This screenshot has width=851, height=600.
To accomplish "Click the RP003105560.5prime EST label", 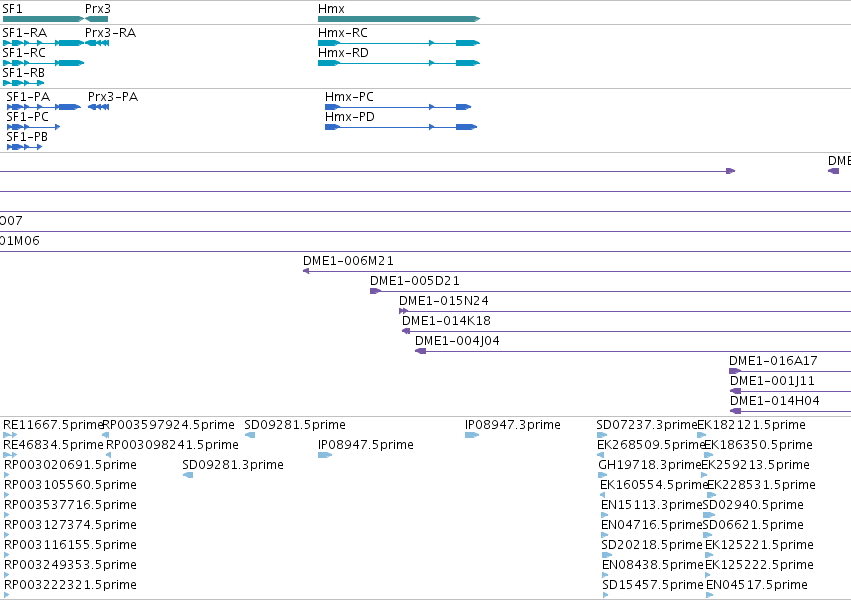I will click(x=70, y=486).
